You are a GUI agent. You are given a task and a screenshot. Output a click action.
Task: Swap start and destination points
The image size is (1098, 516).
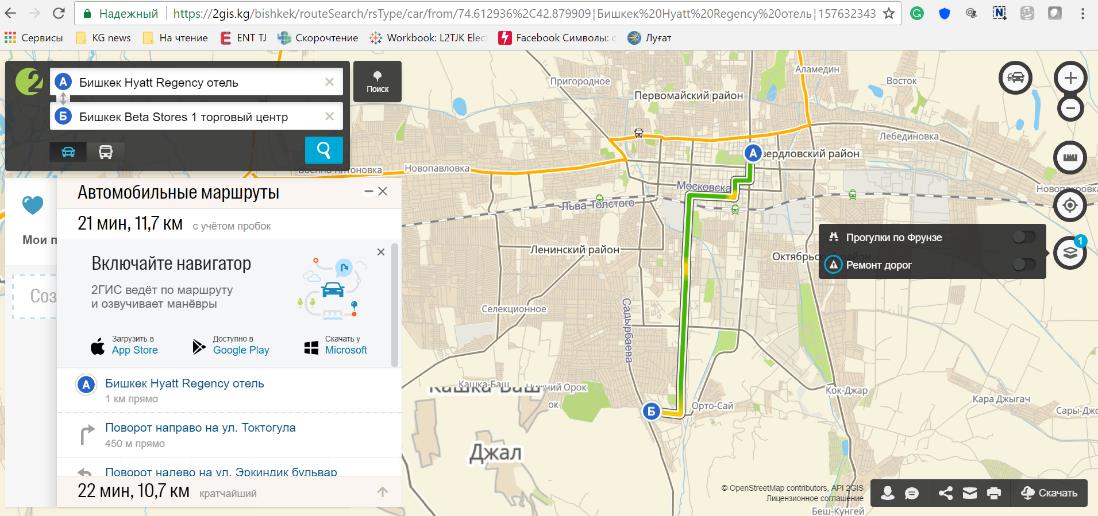pyautogui.click(x=62, y=99)
